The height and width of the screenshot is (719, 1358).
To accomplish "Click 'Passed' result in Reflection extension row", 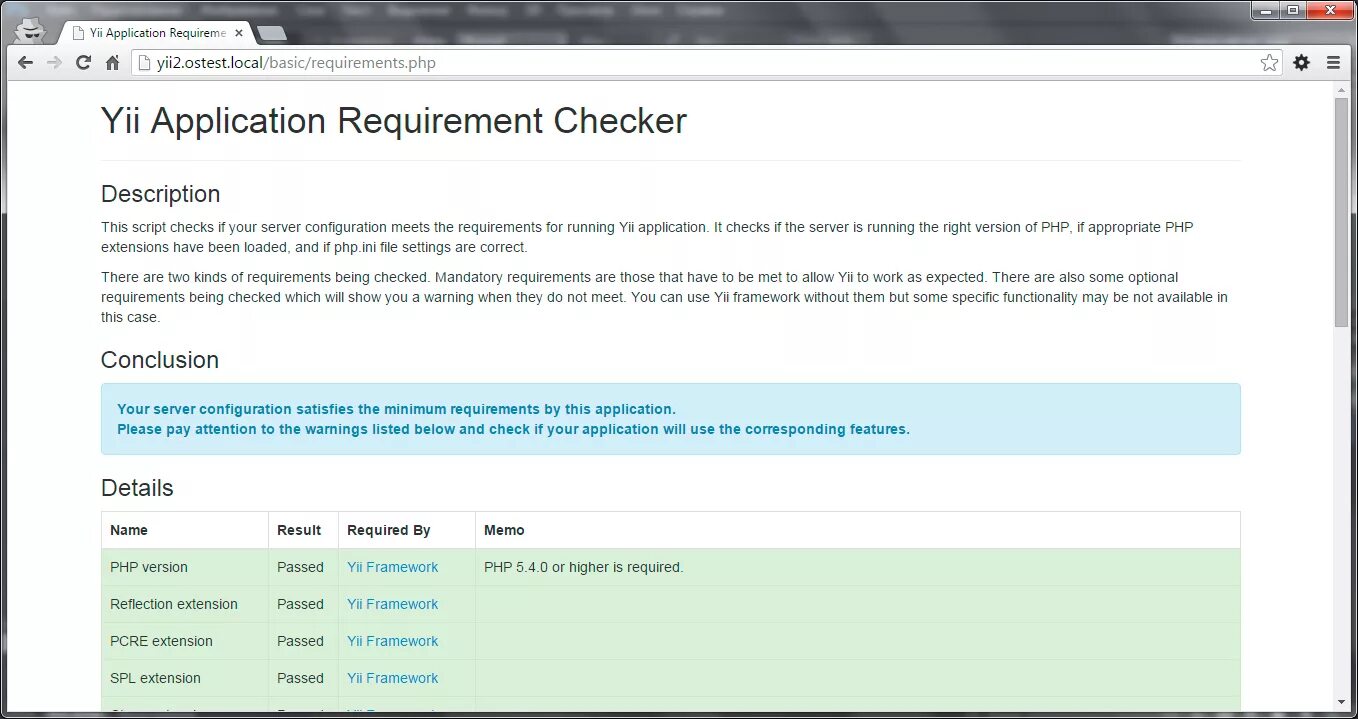I will [x=300, y=604].
